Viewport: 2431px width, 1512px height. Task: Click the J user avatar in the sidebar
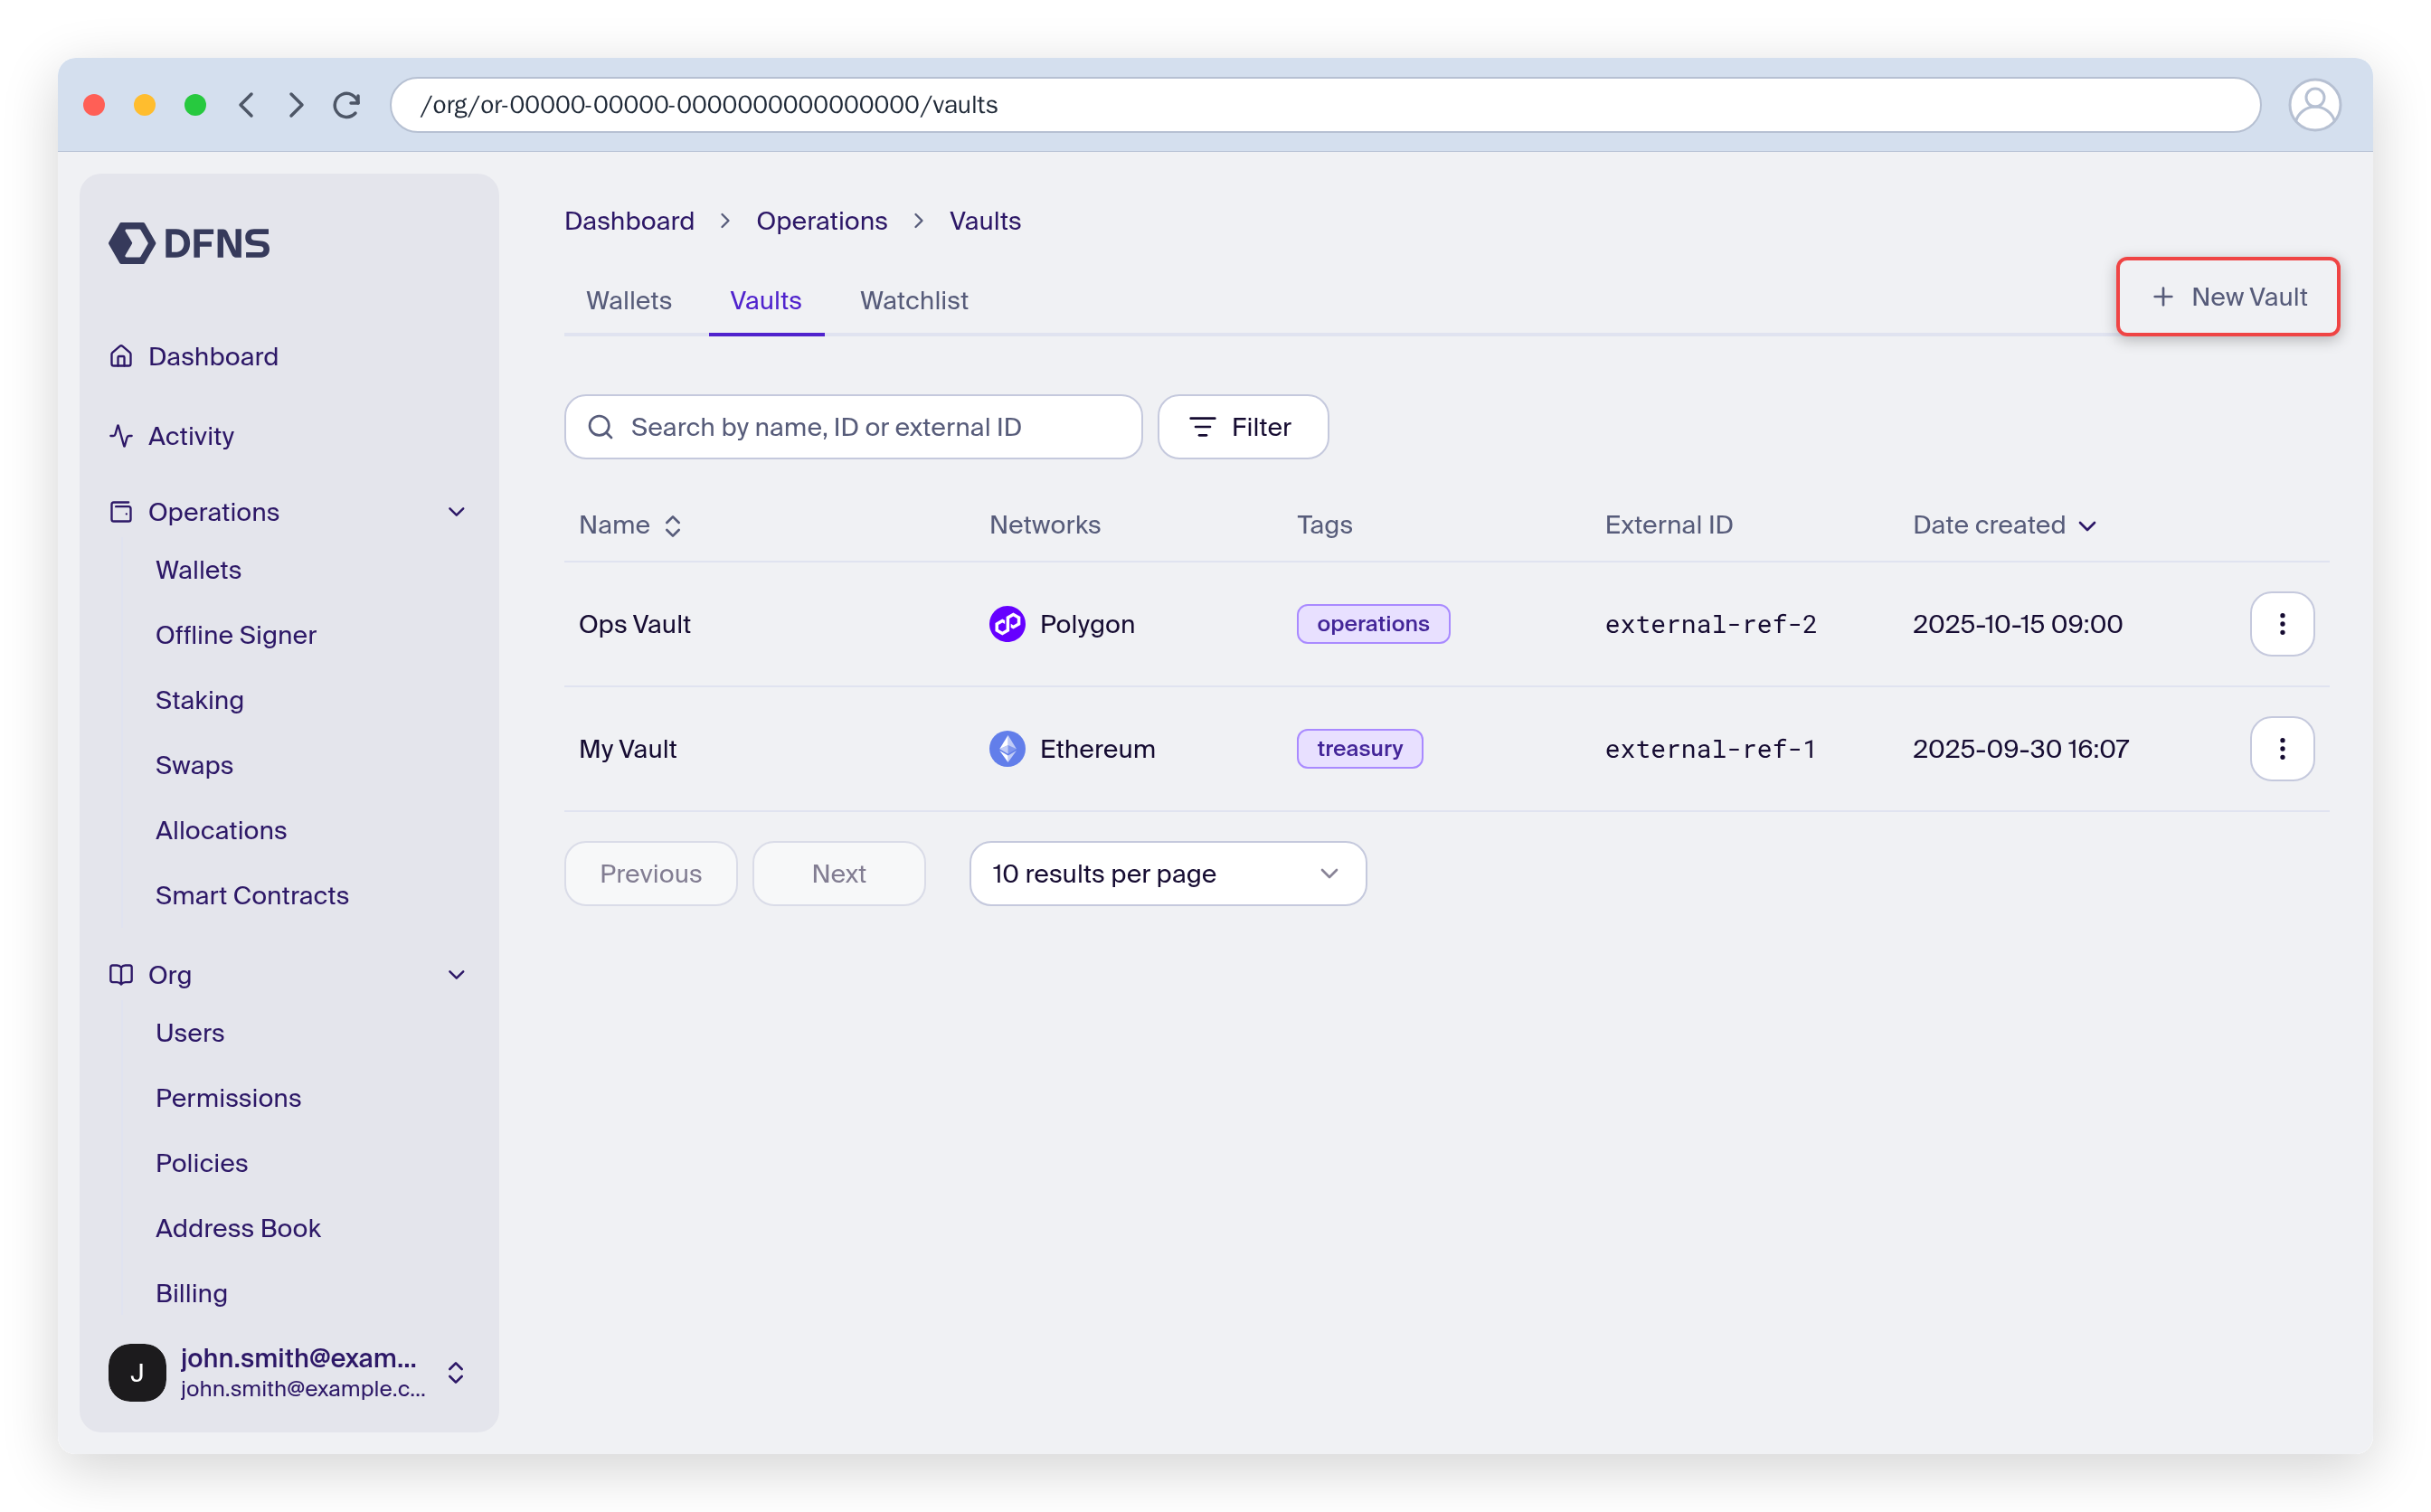137,1372
